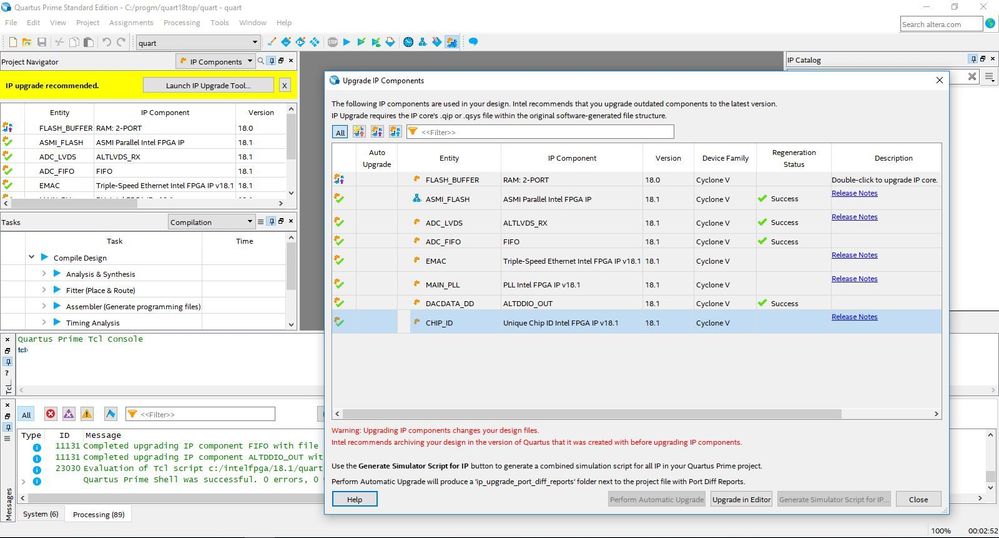999x538 pixels.
Task: Open the Tools menu
Action: point(219,22)
